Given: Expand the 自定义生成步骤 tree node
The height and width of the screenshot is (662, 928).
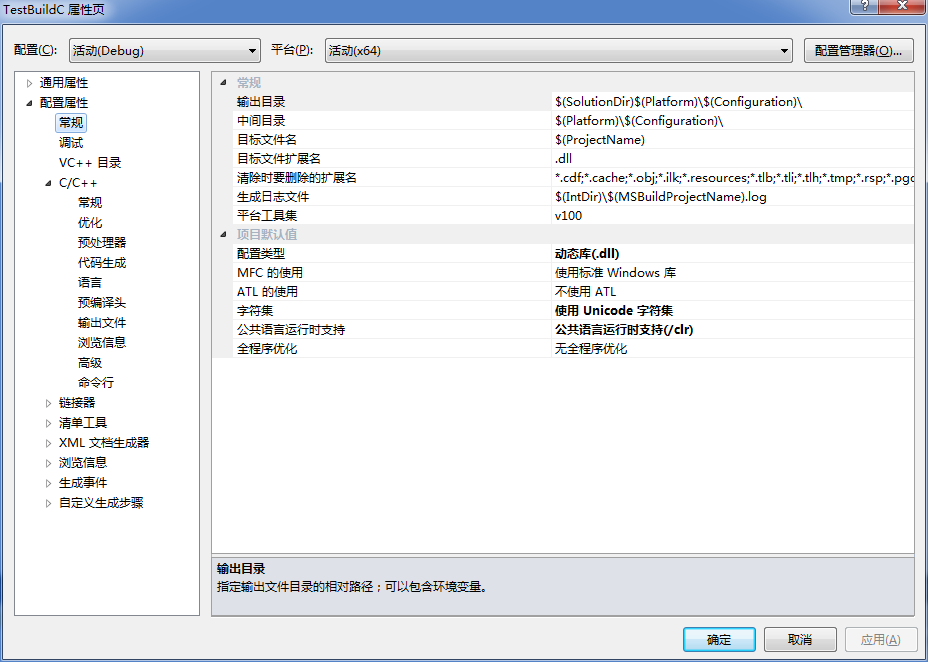Looking at the screenshot, I should (x=49, y=503).
